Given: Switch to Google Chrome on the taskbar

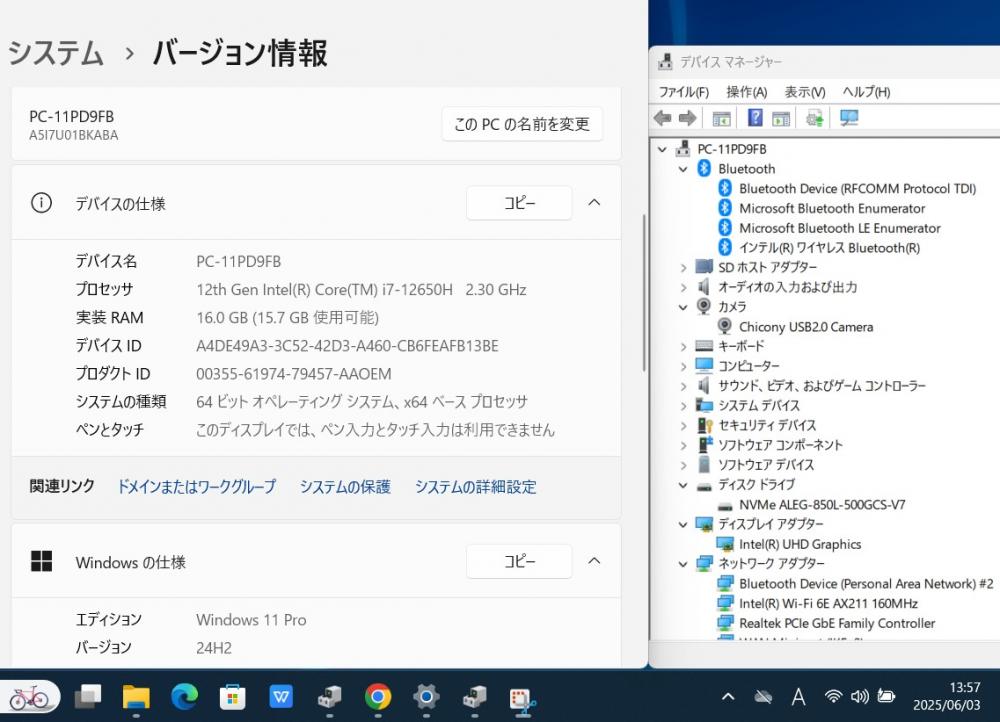Looking at the screenshot, I should (x=378, y=696).
